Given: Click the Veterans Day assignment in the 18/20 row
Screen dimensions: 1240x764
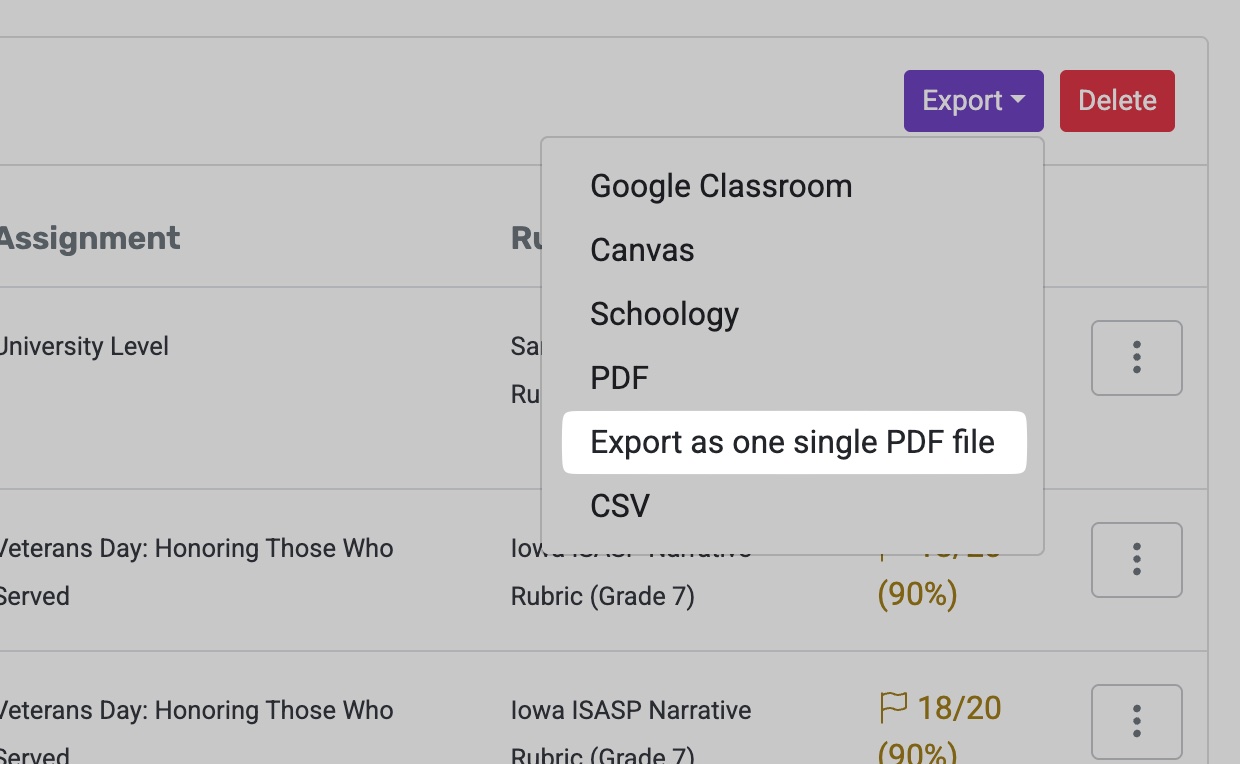Looking at the screenshot, I should click(196, 734).
